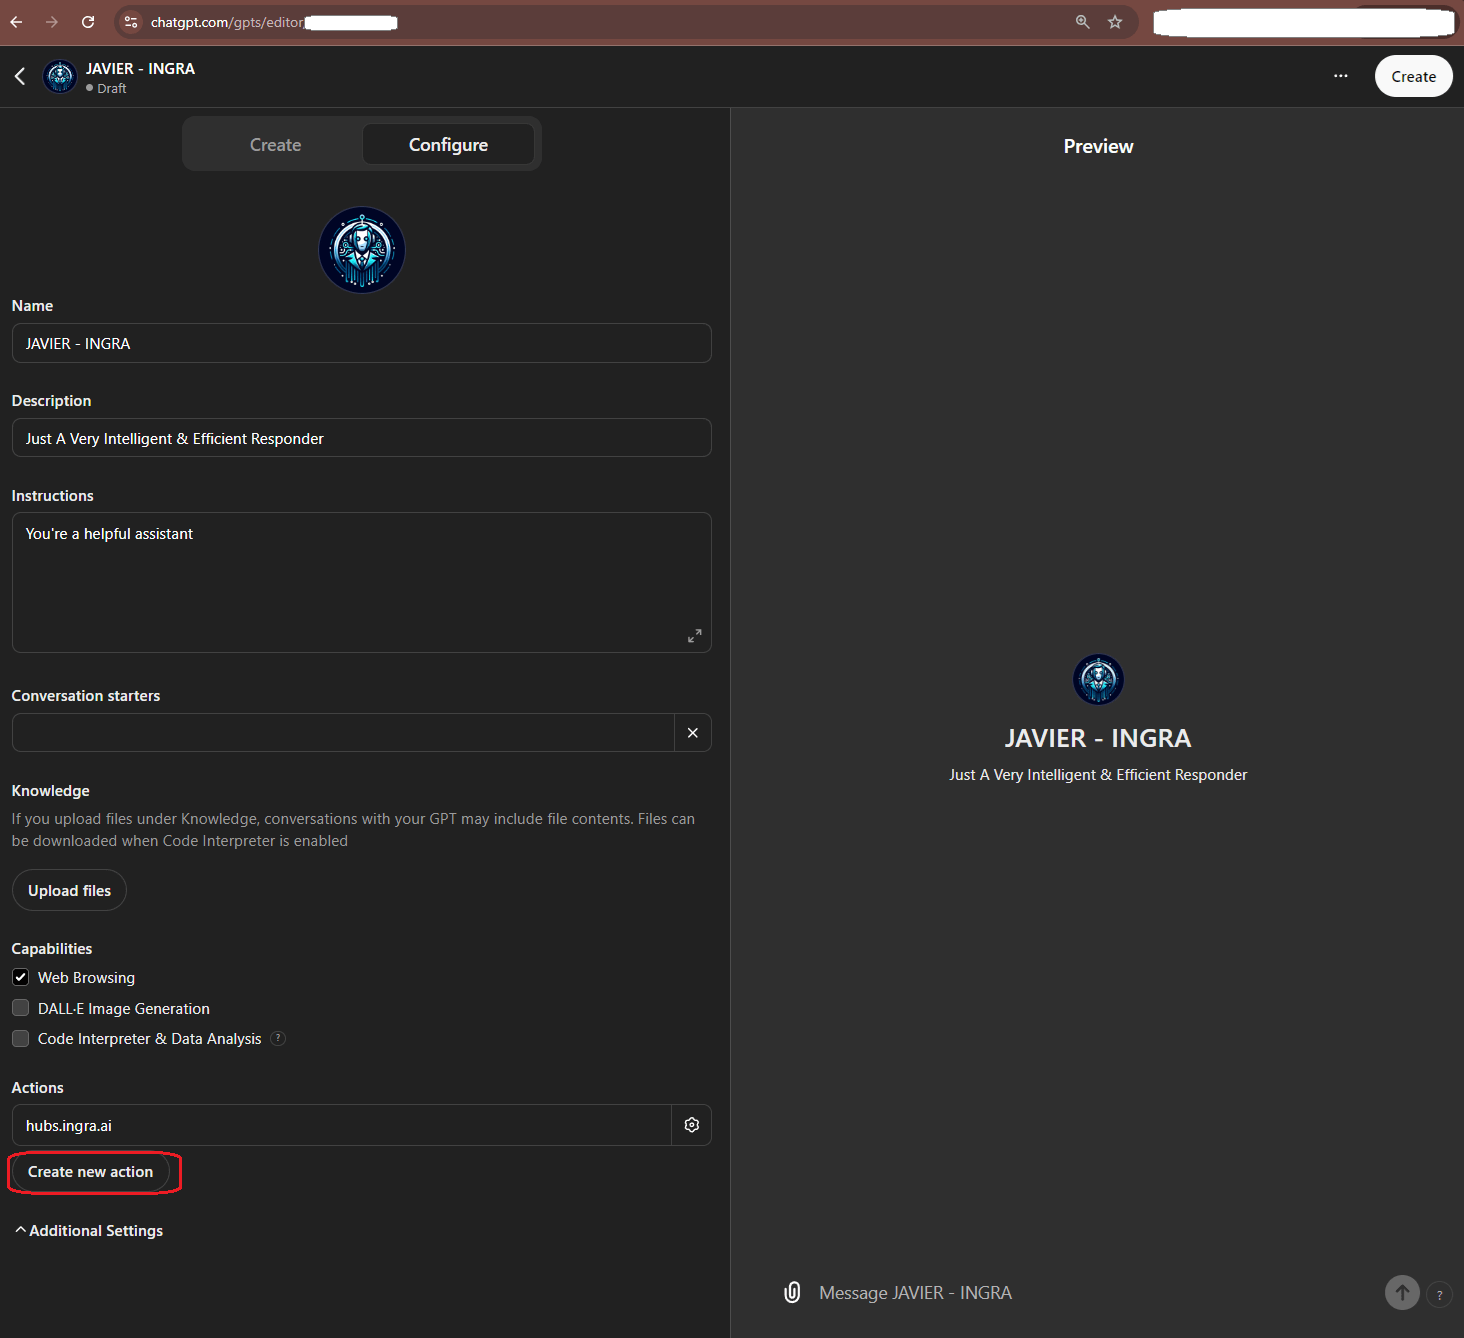1464x1338 pixels.
Task: Click the GPT avatar in the Preview pane
Action: point(1098,680)
